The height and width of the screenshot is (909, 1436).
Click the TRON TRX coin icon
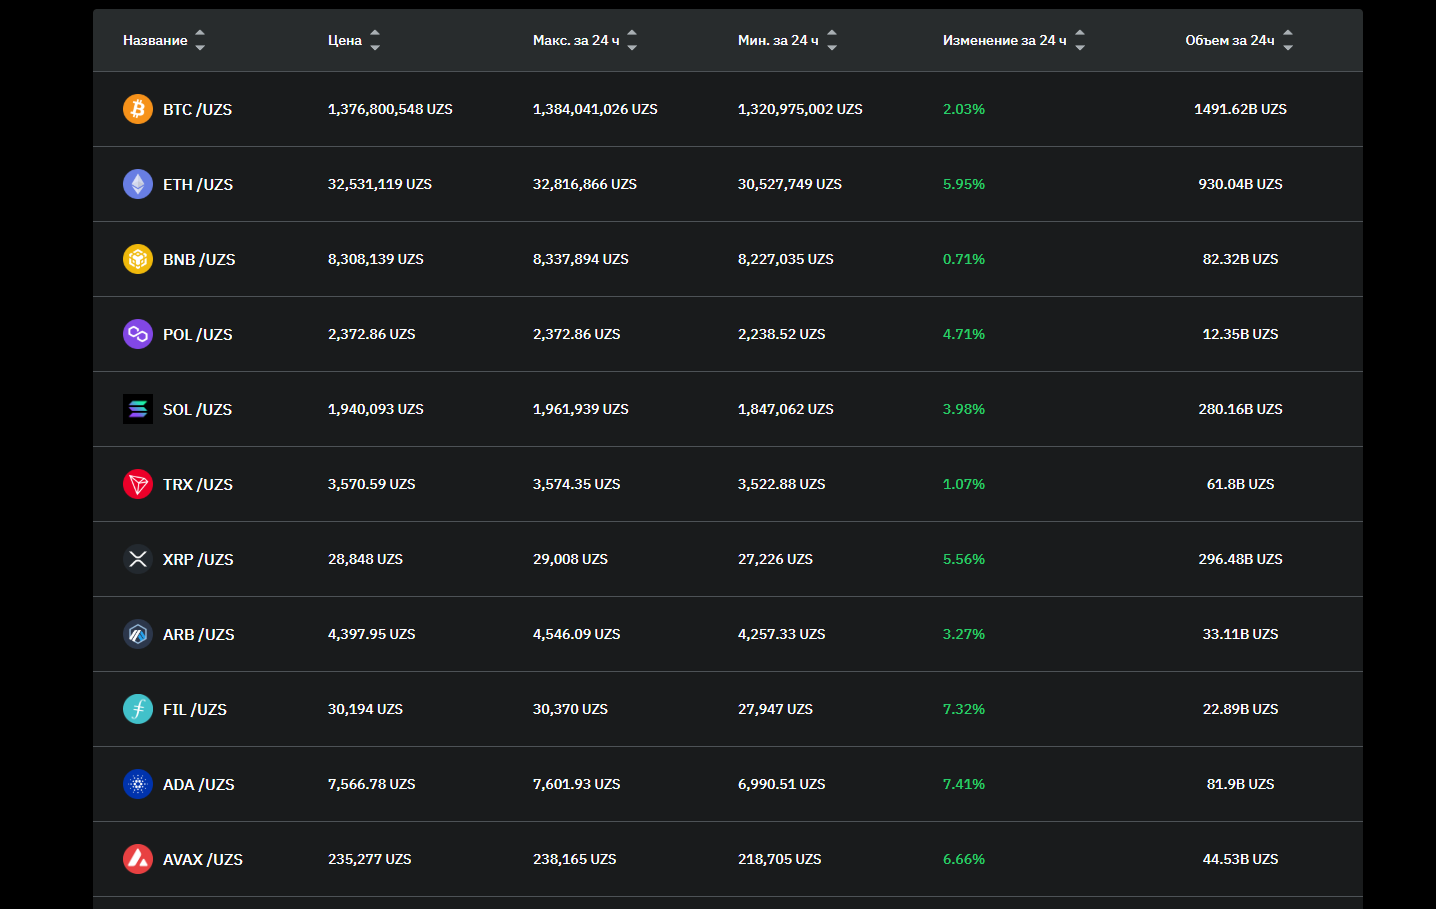pyautogui.click(x=138, y=484)
